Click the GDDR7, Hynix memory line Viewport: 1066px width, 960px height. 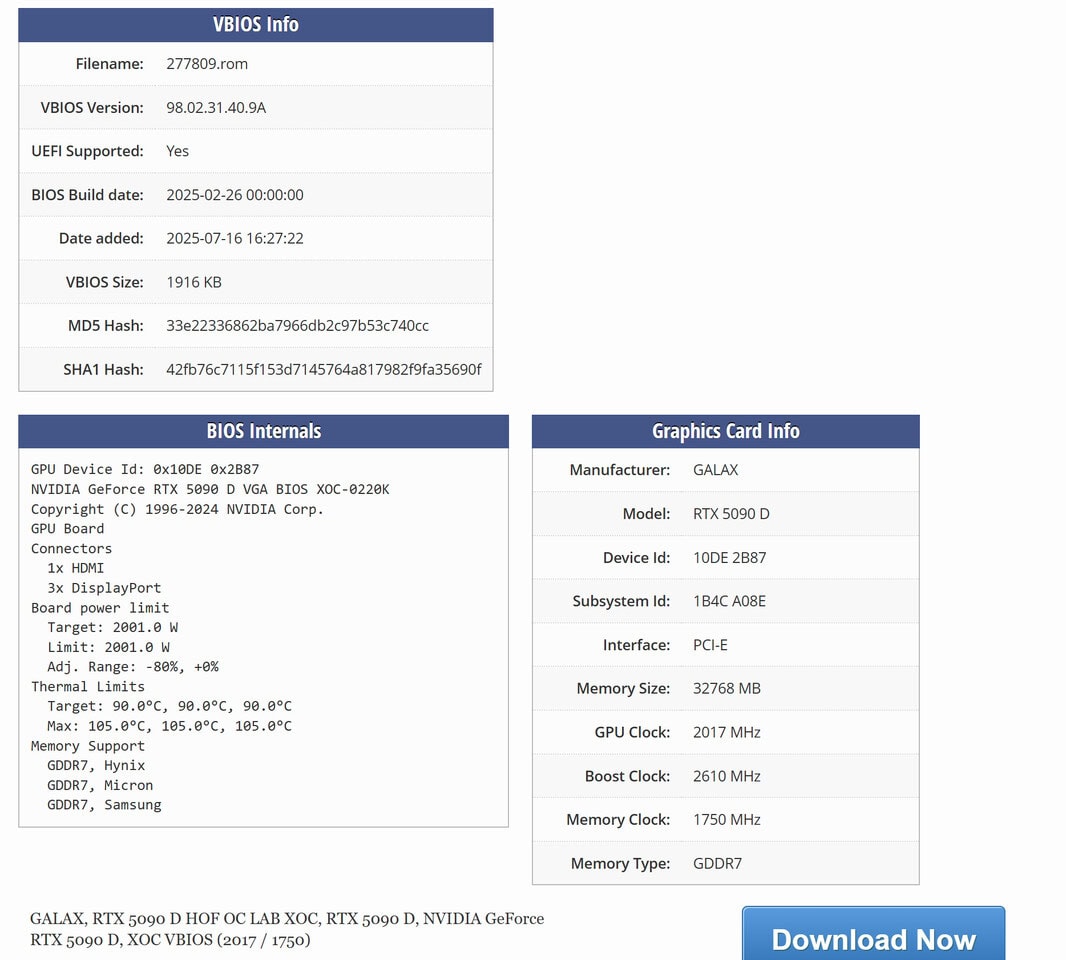coord(96,765)
